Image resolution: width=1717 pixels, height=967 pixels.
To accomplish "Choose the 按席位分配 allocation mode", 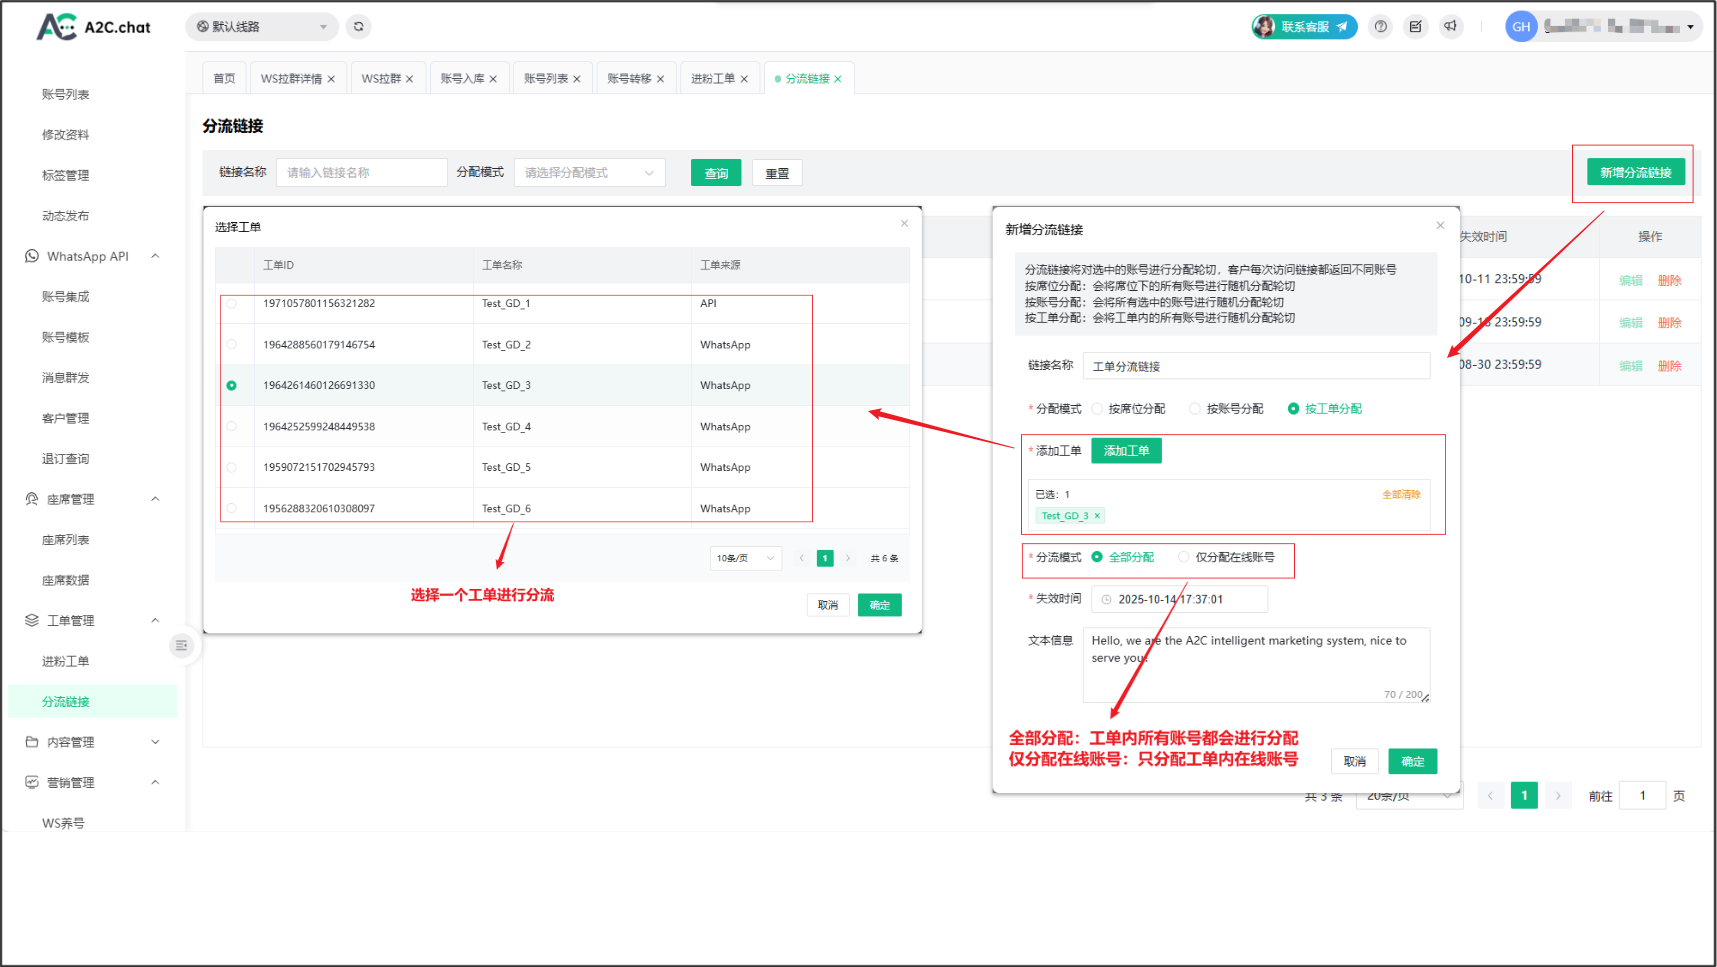I will coord(1097,409).
